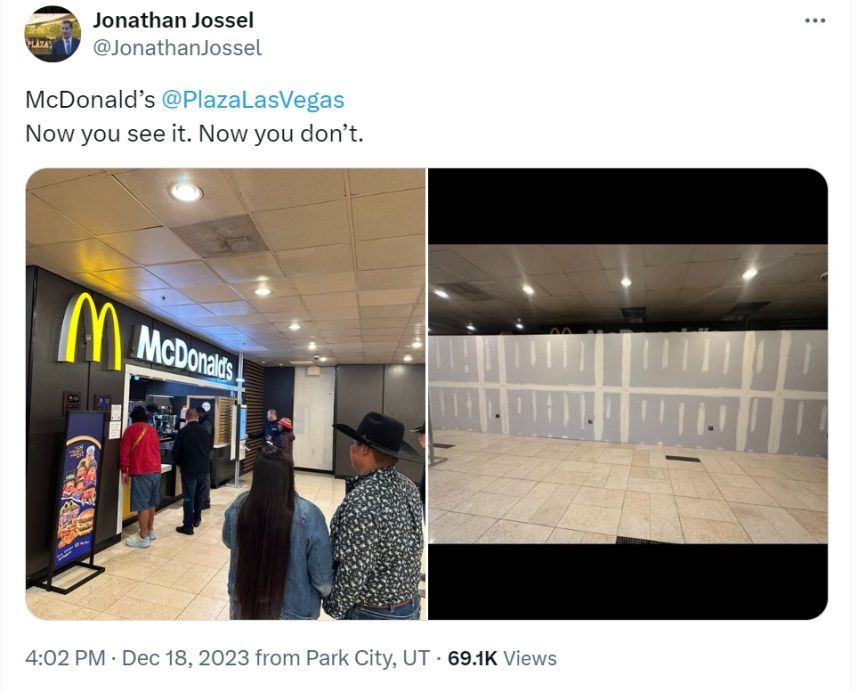Inspect the golden arches logo in left photo
Viewport: 858px width, 692px height.
point(91,329)
